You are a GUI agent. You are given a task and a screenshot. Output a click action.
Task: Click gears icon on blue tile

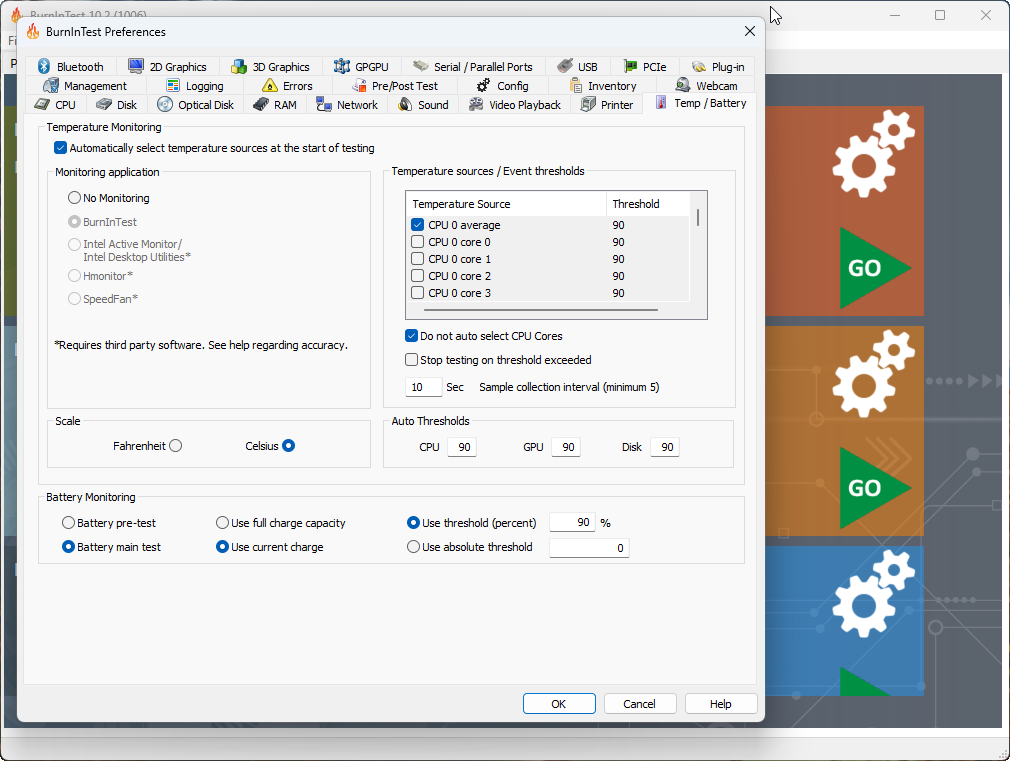tap(874, 593)
